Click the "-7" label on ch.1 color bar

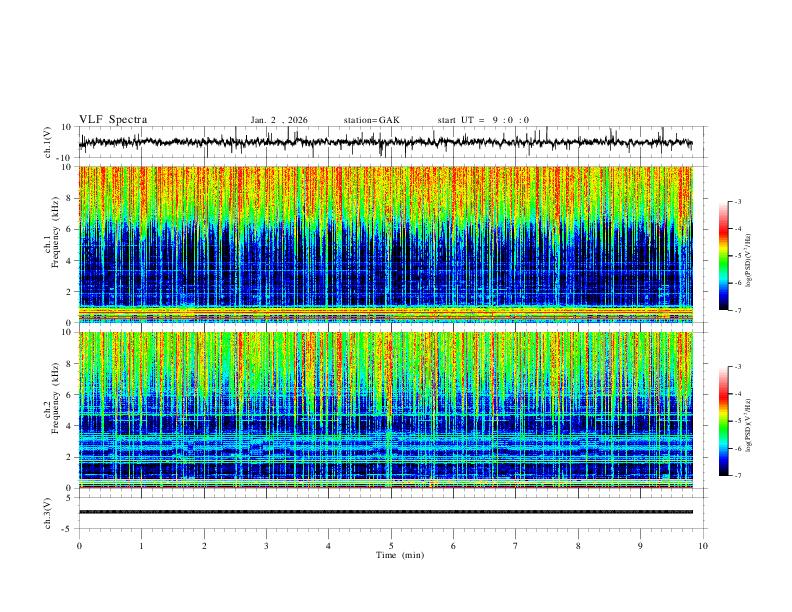[737, 310]
